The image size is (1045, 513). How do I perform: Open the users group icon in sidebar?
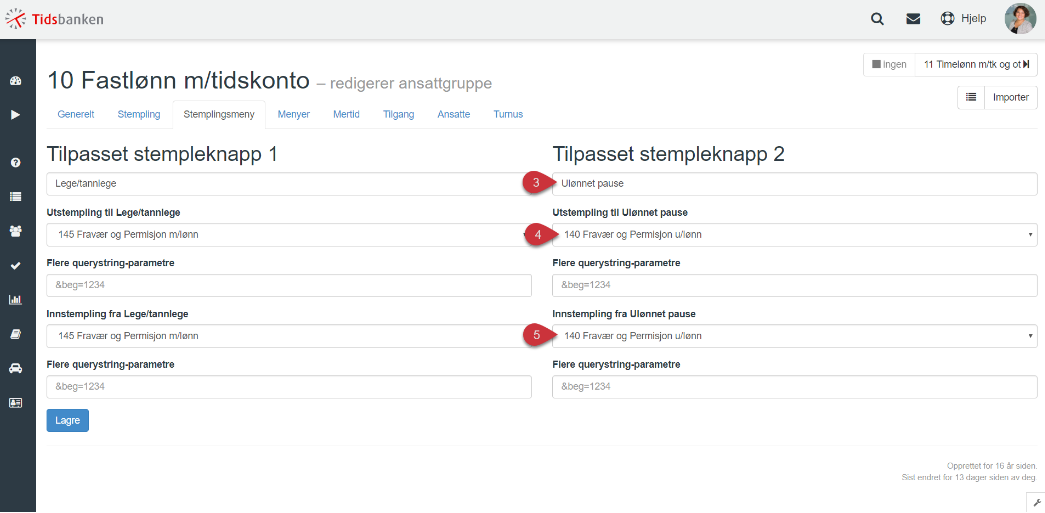(16, 231)
